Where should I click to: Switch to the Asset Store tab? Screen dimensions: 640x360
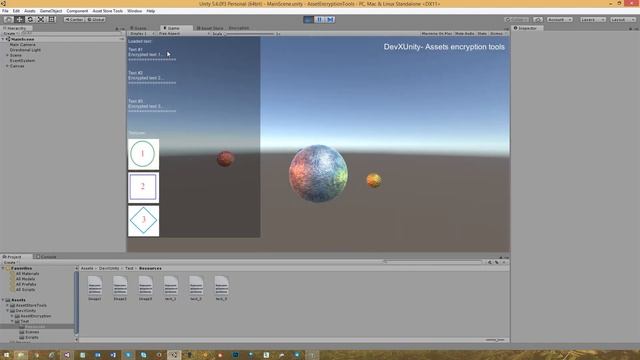[x=209, y=28]
